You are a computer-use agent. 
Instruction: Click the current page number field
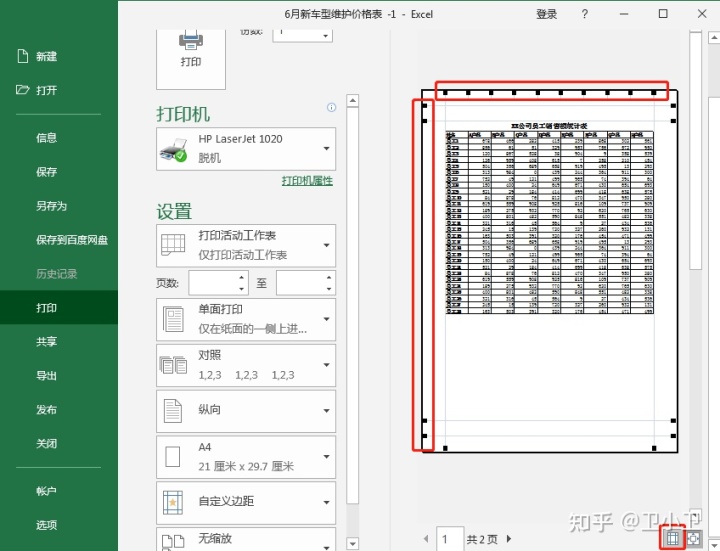450,539
